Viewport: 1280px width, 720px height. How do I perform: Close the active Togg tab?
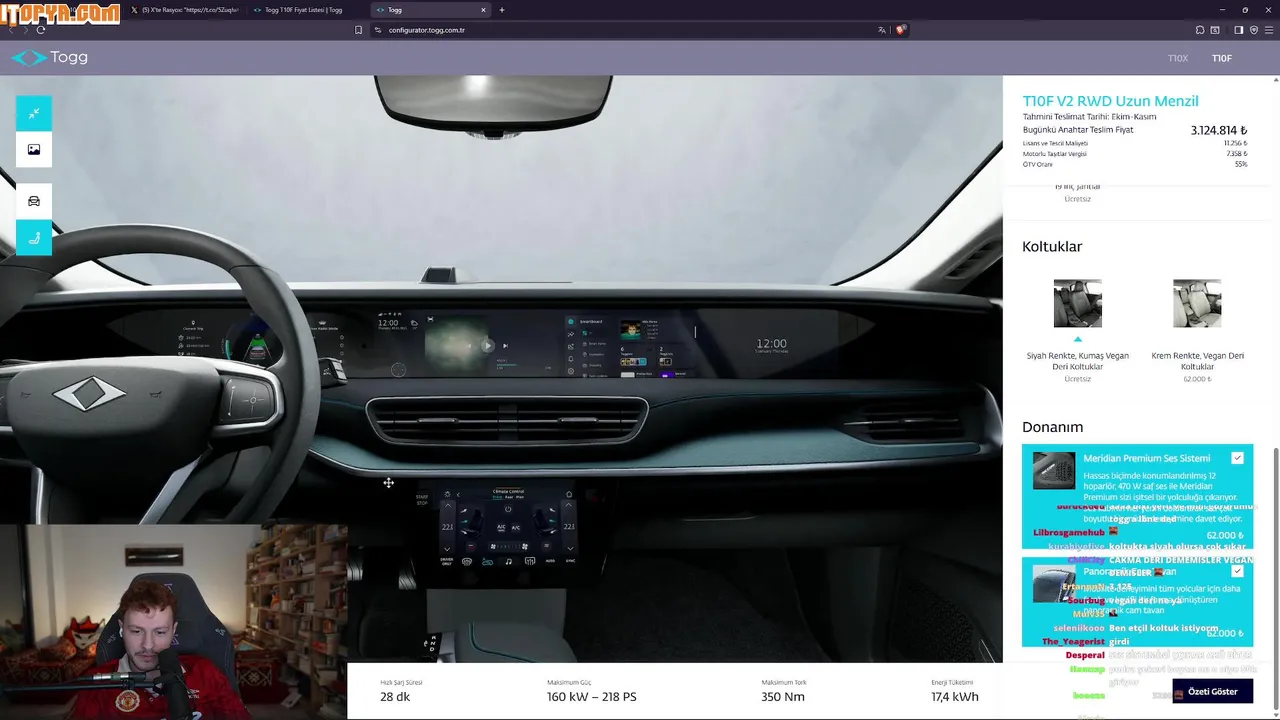click(x=484, y=10)
